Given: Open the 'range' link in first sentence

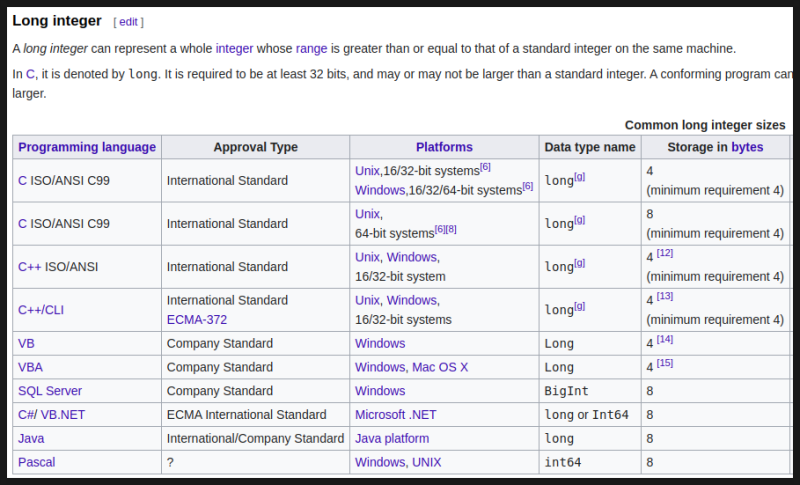Looking at the screenshot, I should tap(311, 48).
